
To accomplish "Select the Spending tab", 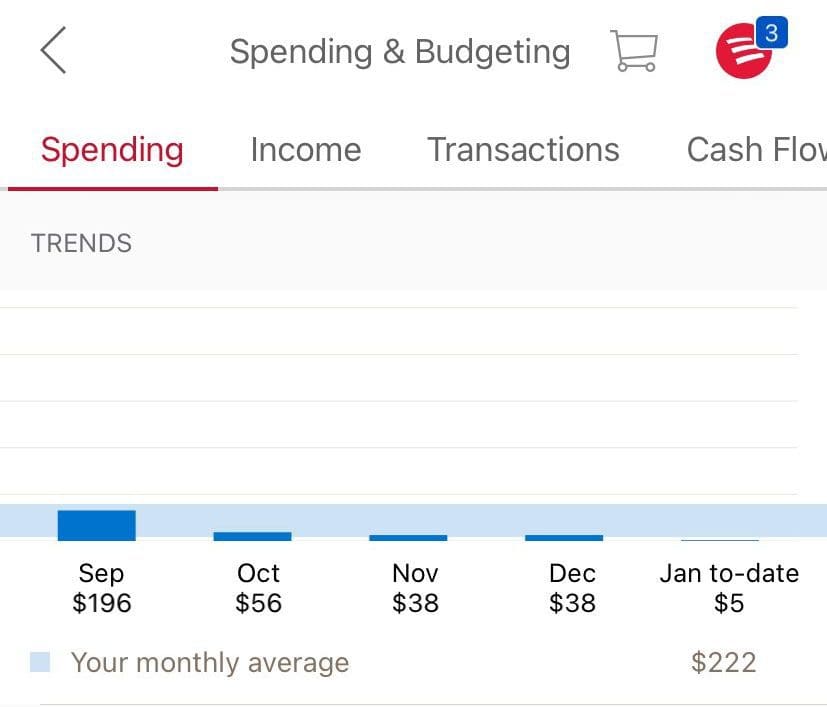I will tap(112, 149).
